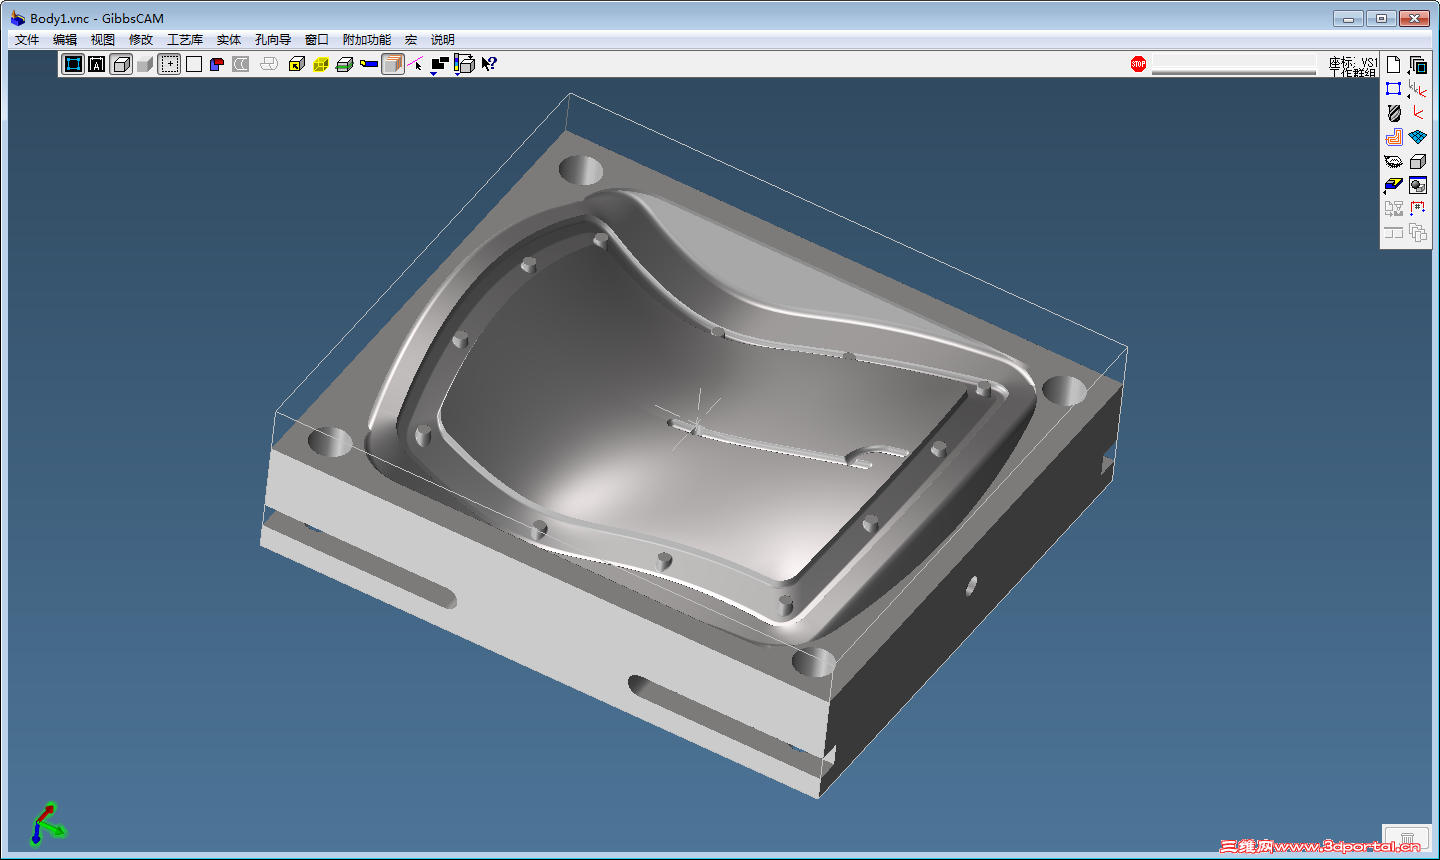Open the 修改 menu

pos(141,40)
